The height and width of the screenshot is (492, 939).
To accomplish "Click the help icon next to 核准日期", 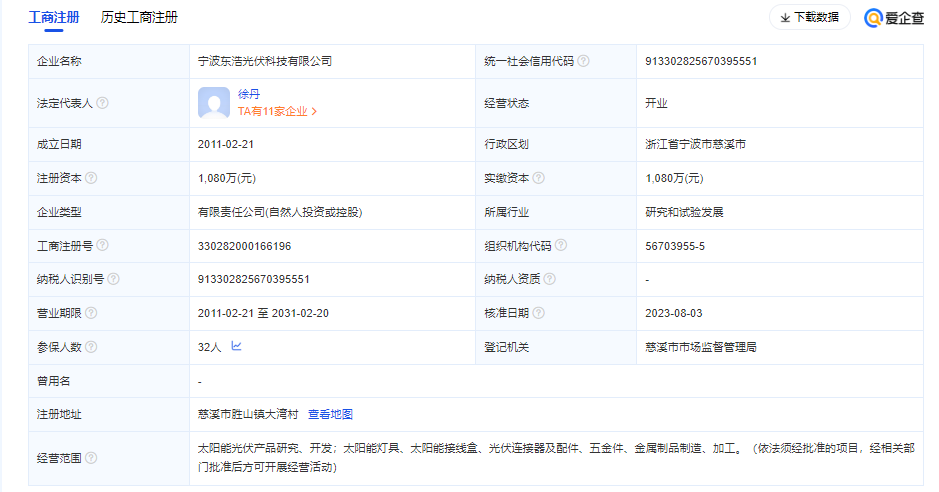I will point(538,313).
